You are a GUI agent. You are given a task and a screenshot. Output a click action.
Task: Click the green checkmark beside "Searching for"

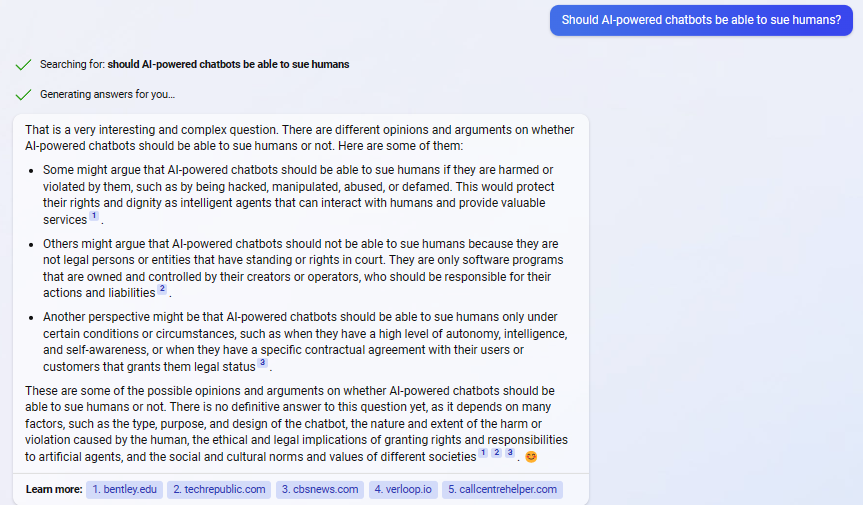23,65
